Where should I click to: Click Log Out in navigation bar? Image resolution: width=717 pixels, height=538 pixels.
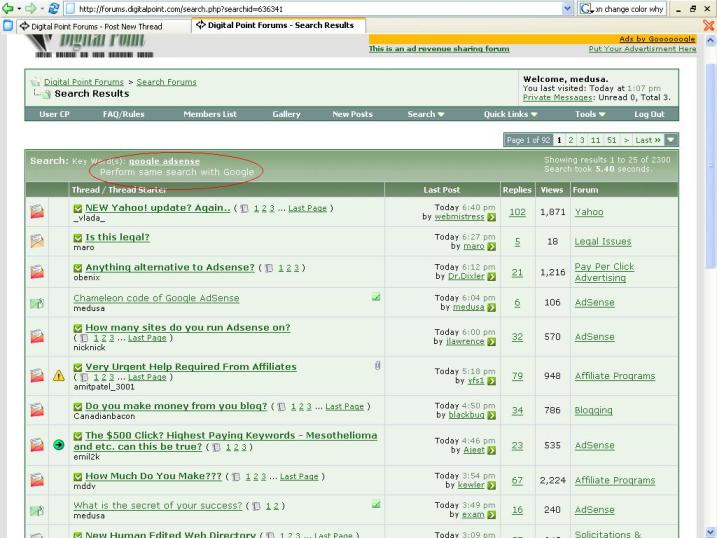(x=649, y=114)
